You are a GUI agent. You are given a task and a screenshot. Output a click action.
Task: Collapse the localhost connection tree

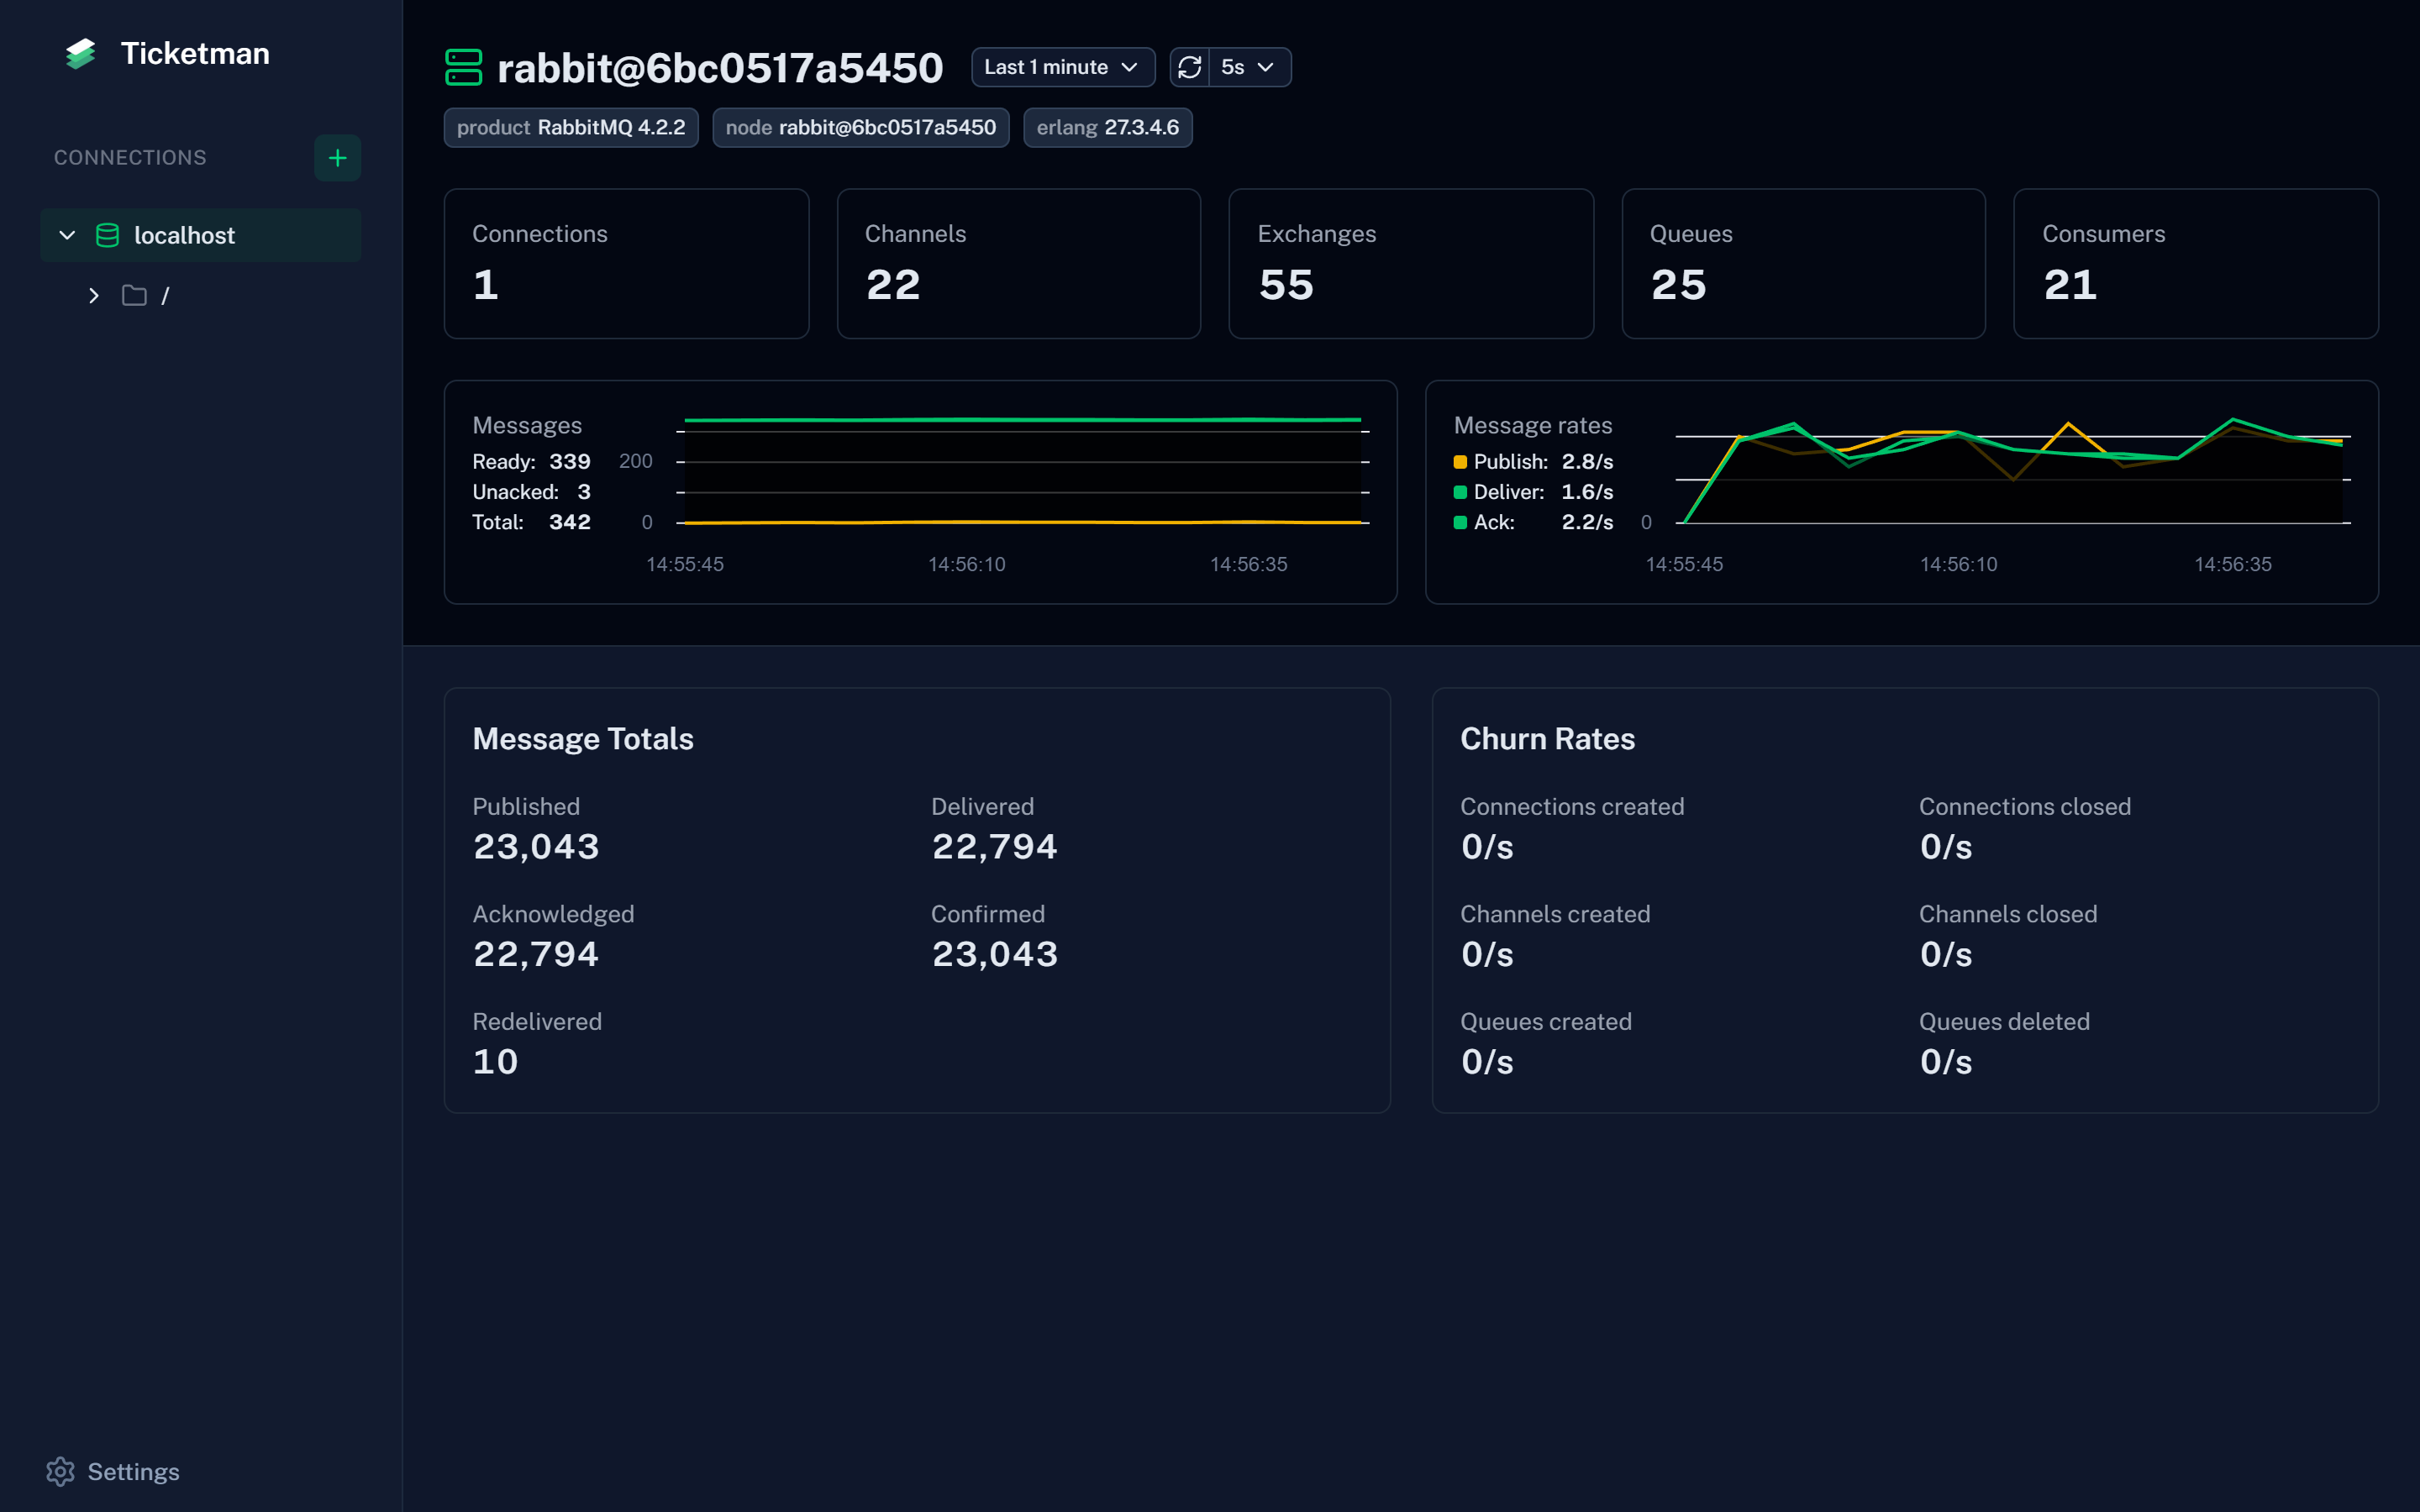[x=67, y=235]
